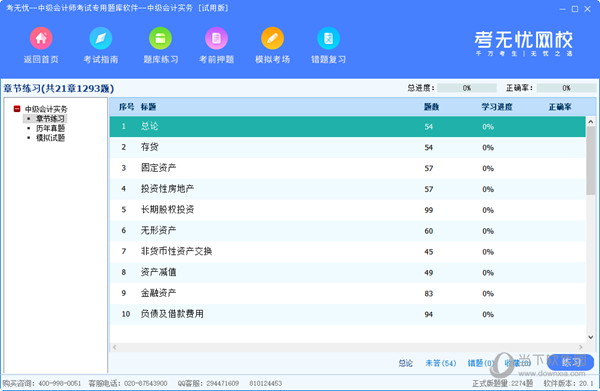This screenshot has width=600, height=391.
Task: Click the 序号 column header
Action: tap(126, 107)
